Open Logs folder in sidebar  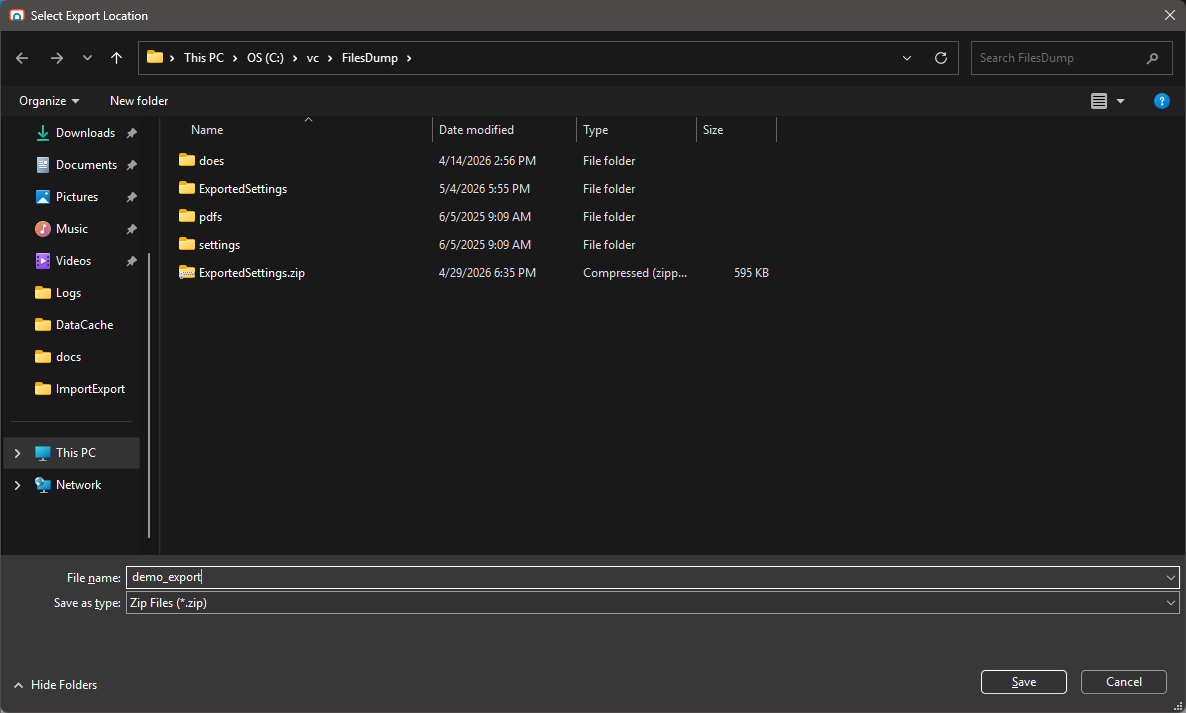(68, 293)
